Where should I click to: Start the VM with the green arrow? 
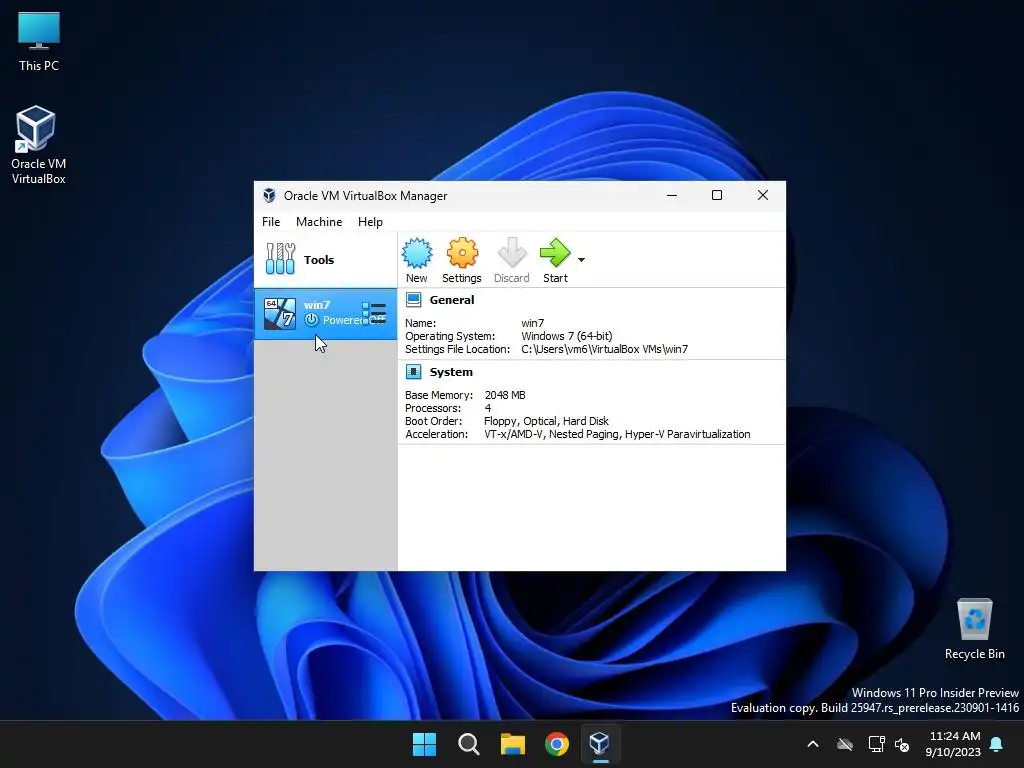coord(555,253)
